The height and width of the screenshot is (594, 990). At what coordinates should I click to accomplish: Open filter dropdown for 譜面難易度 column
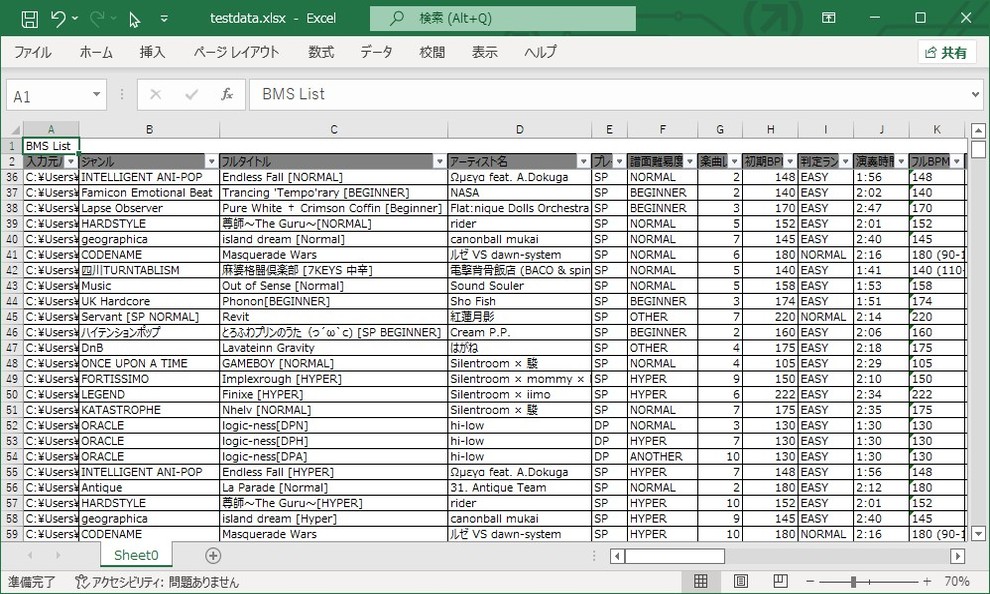pos(690,162)
